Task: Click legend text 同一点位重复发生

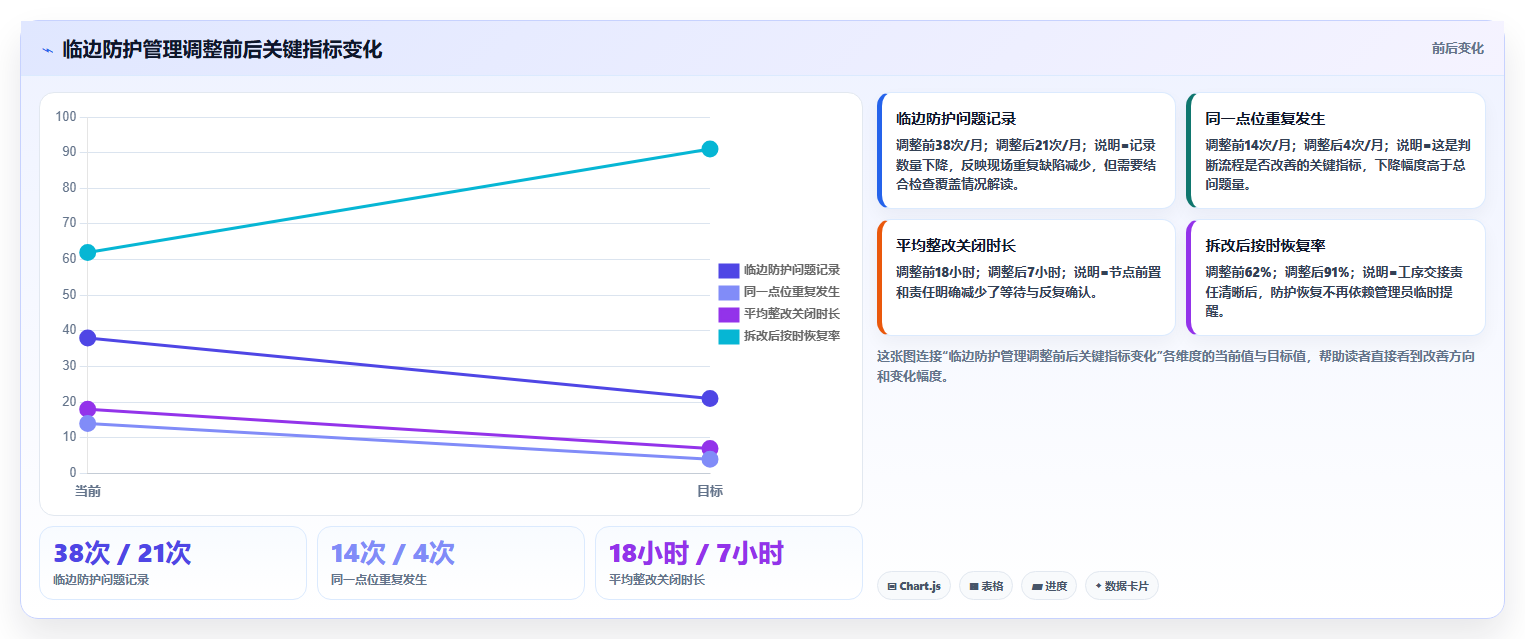Action: (792, 292)
